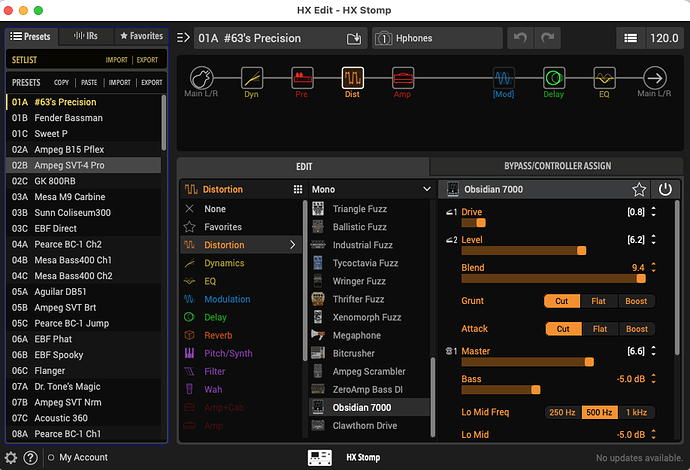The height and width of the screenshot is (470, 690).
Task: Toggle Obsidian 7000 bypass power button
Action: (x=665, y=190)
